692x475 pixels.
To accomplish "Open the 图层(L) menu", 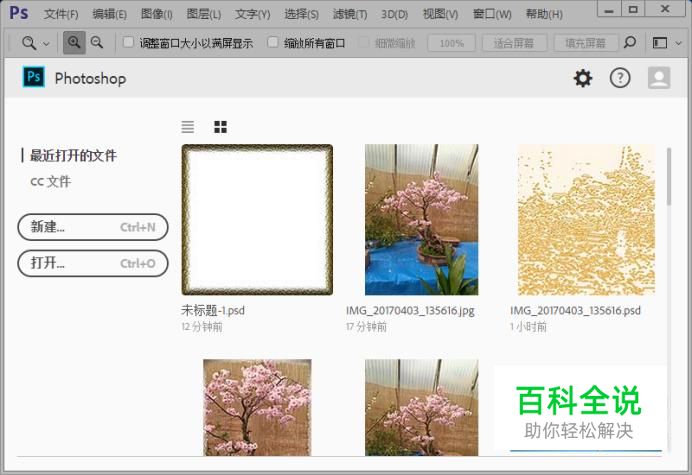I will click(x=203, y=14).
